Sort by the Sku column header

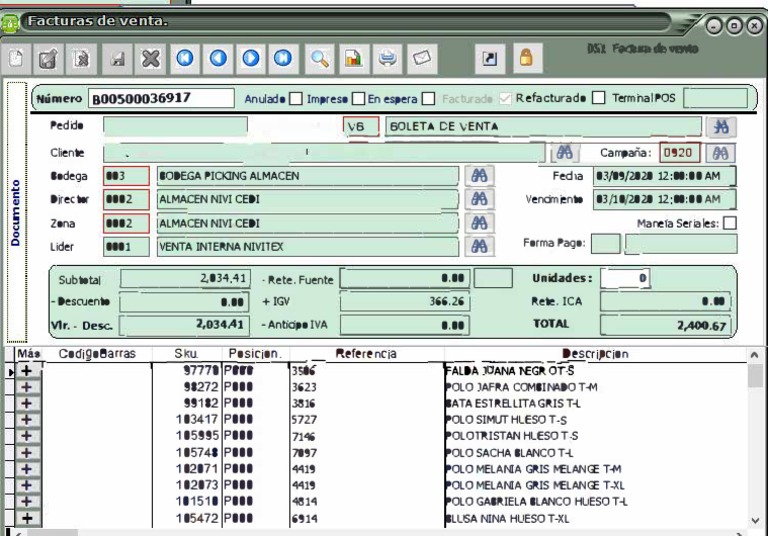(x=187, y=354)
